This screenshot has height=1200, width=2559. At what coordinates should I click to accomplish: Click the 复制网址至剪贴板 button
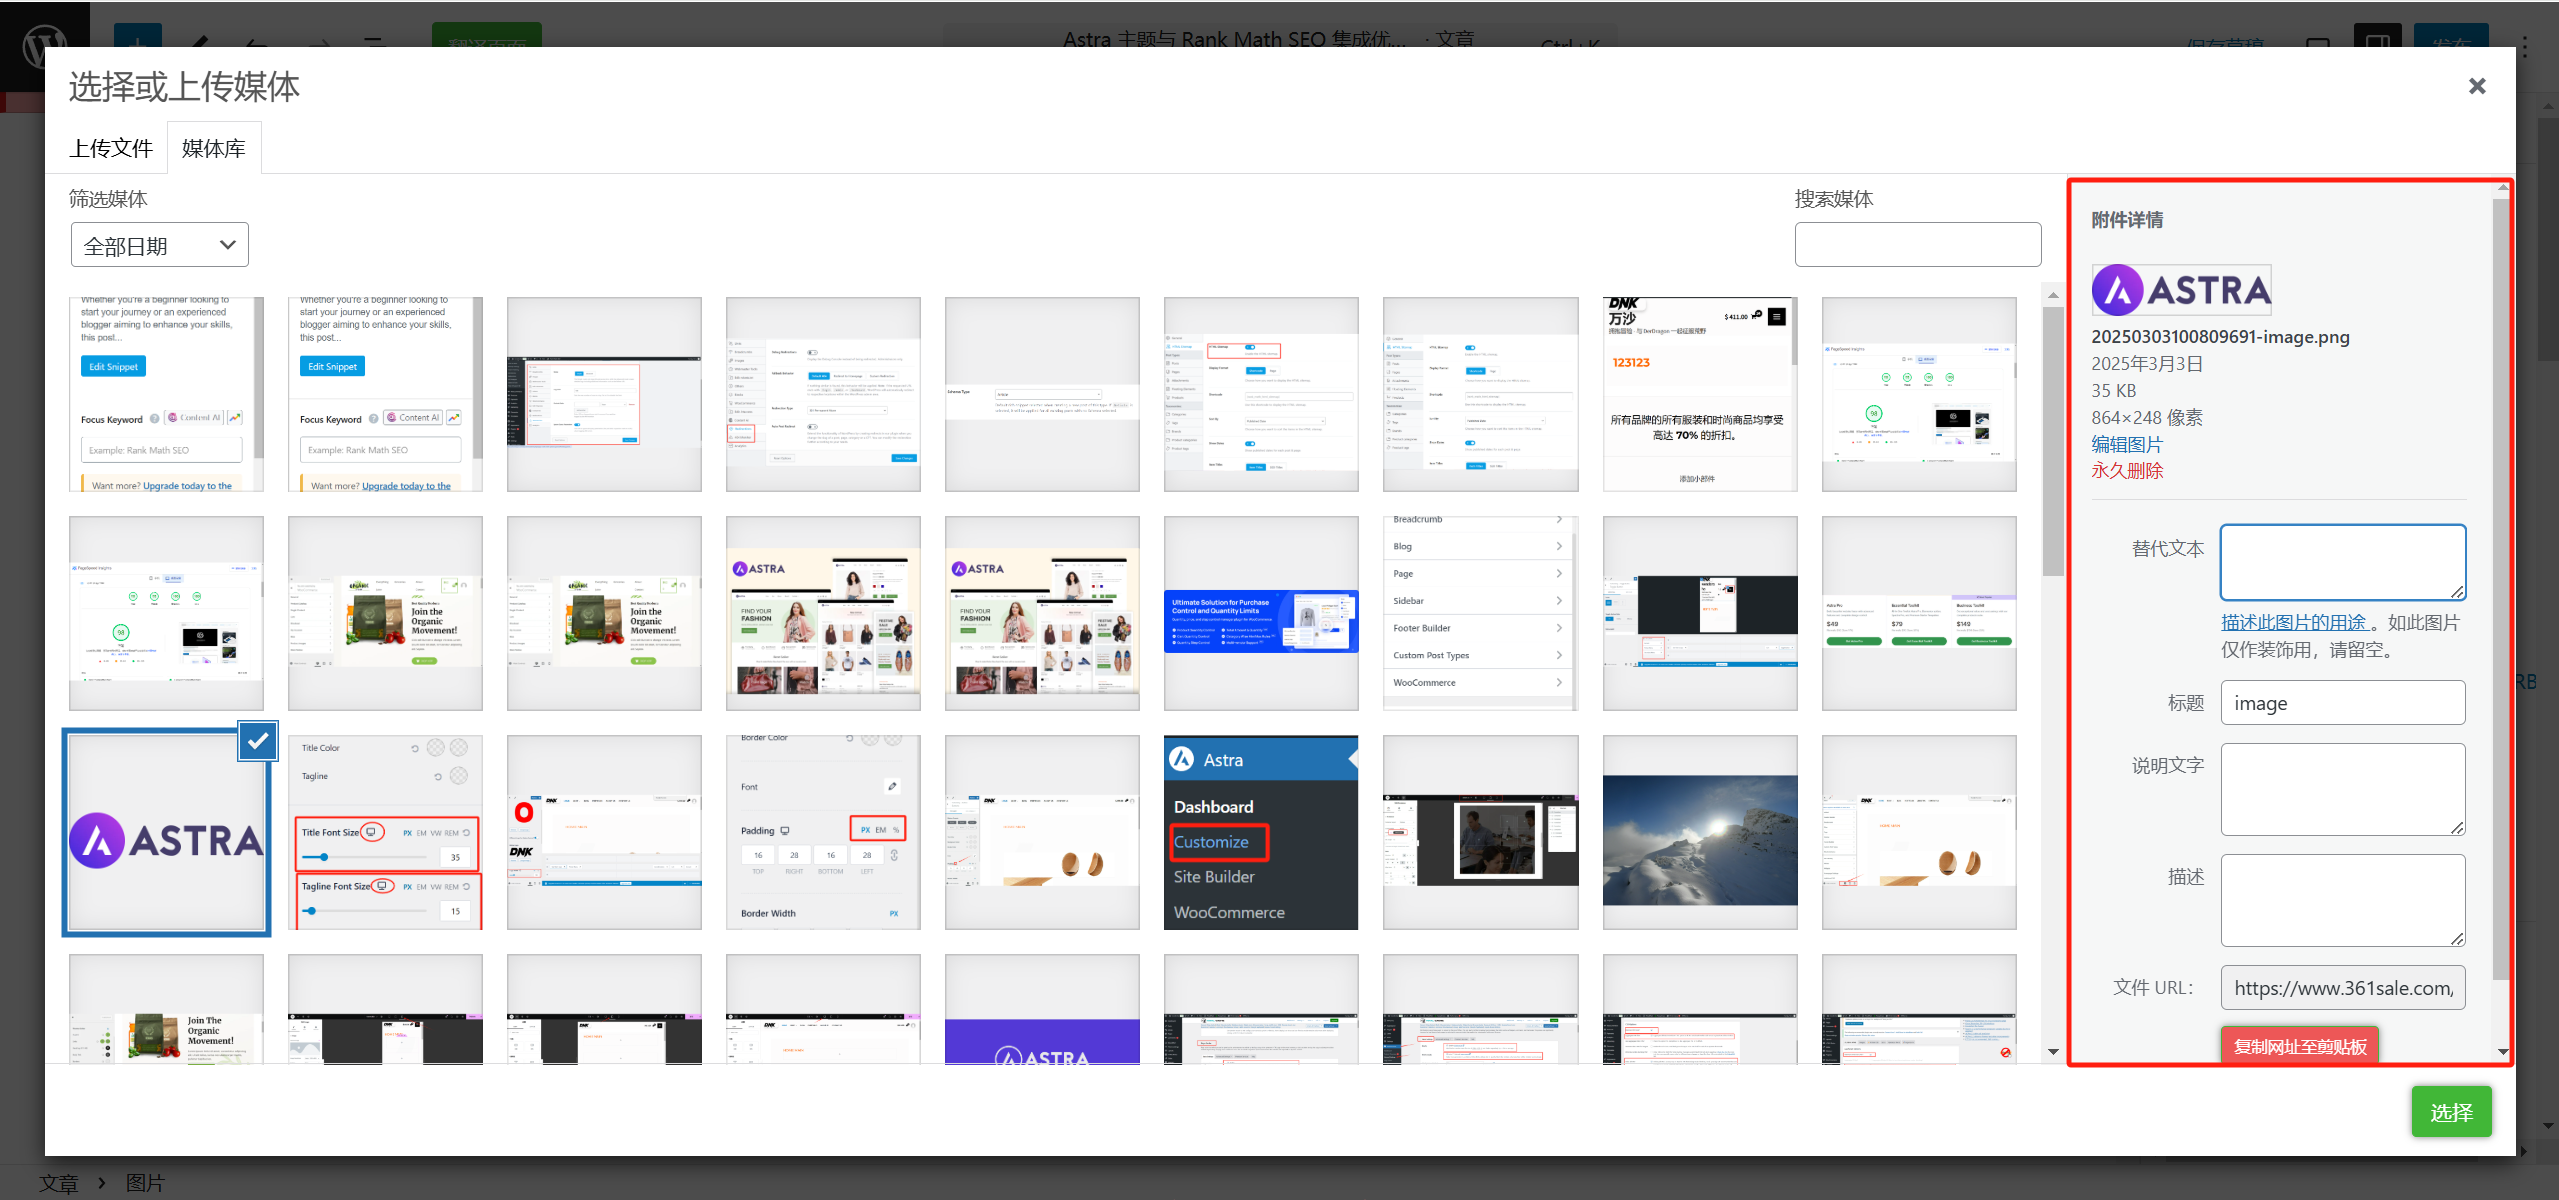(2299, 1046)
